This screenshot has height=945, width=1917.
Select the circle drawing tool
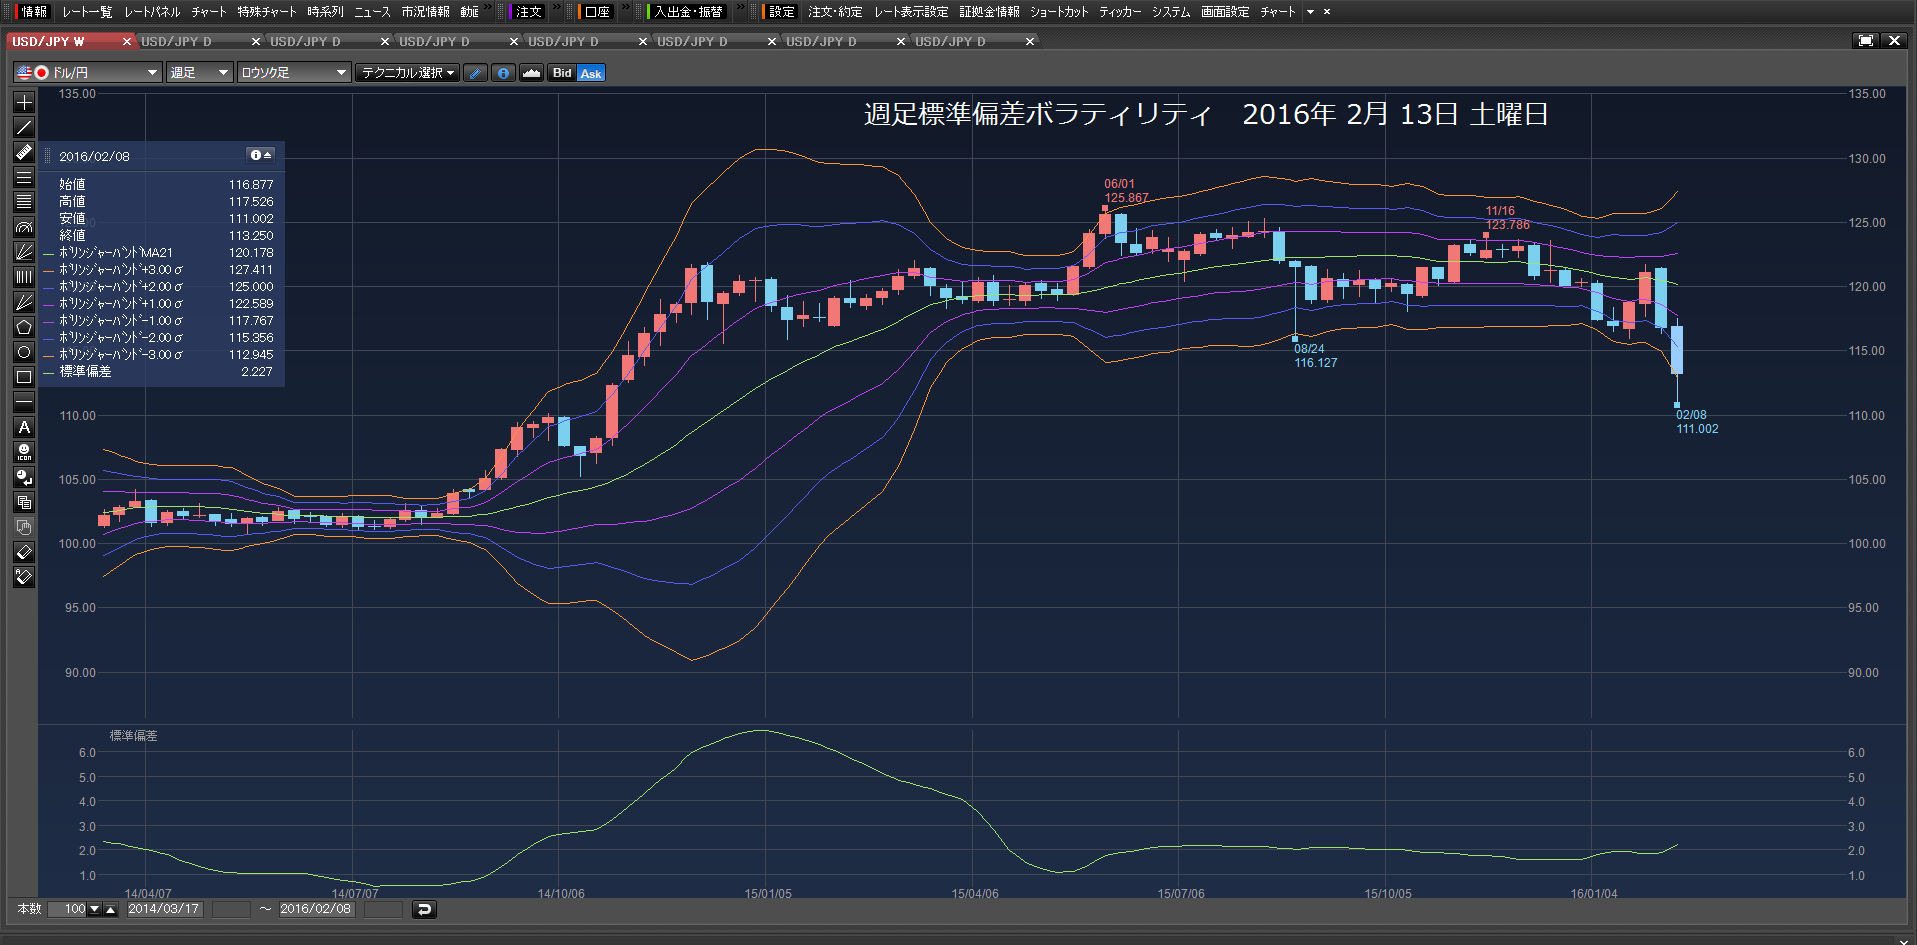(x=24, y=352)
